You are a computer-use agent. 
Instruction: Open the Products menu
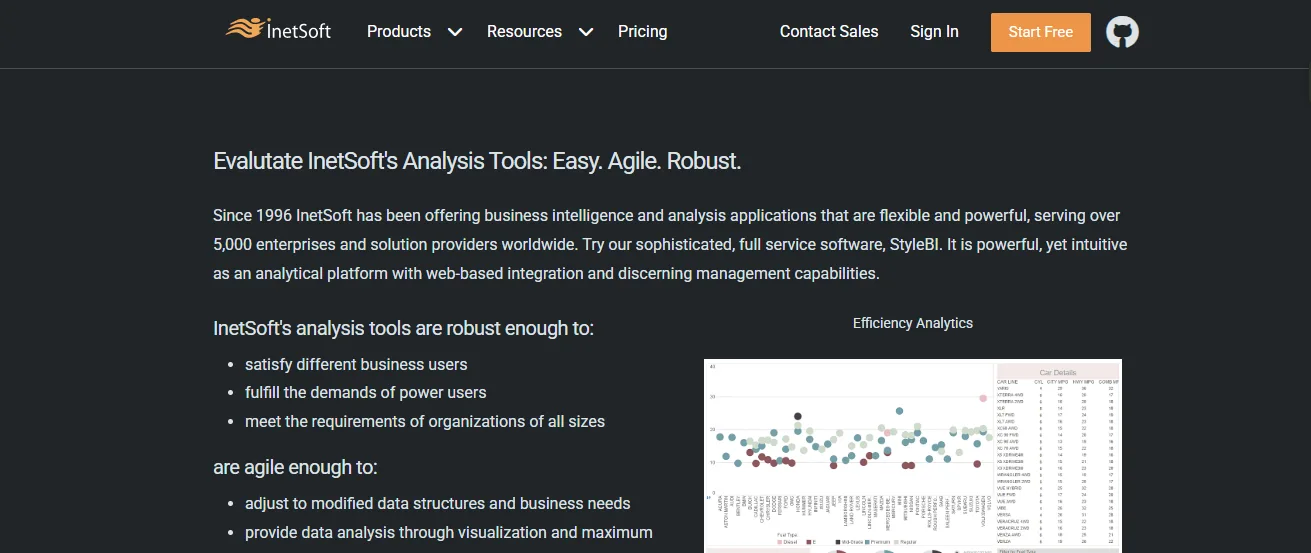tap(399, 32)
